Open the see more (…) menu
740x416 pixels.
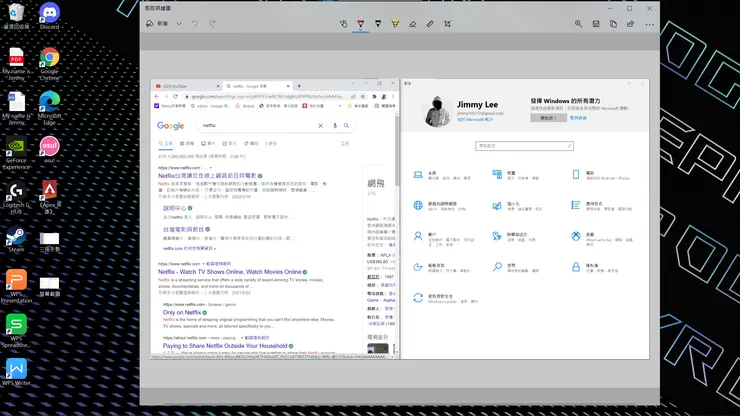650,24
